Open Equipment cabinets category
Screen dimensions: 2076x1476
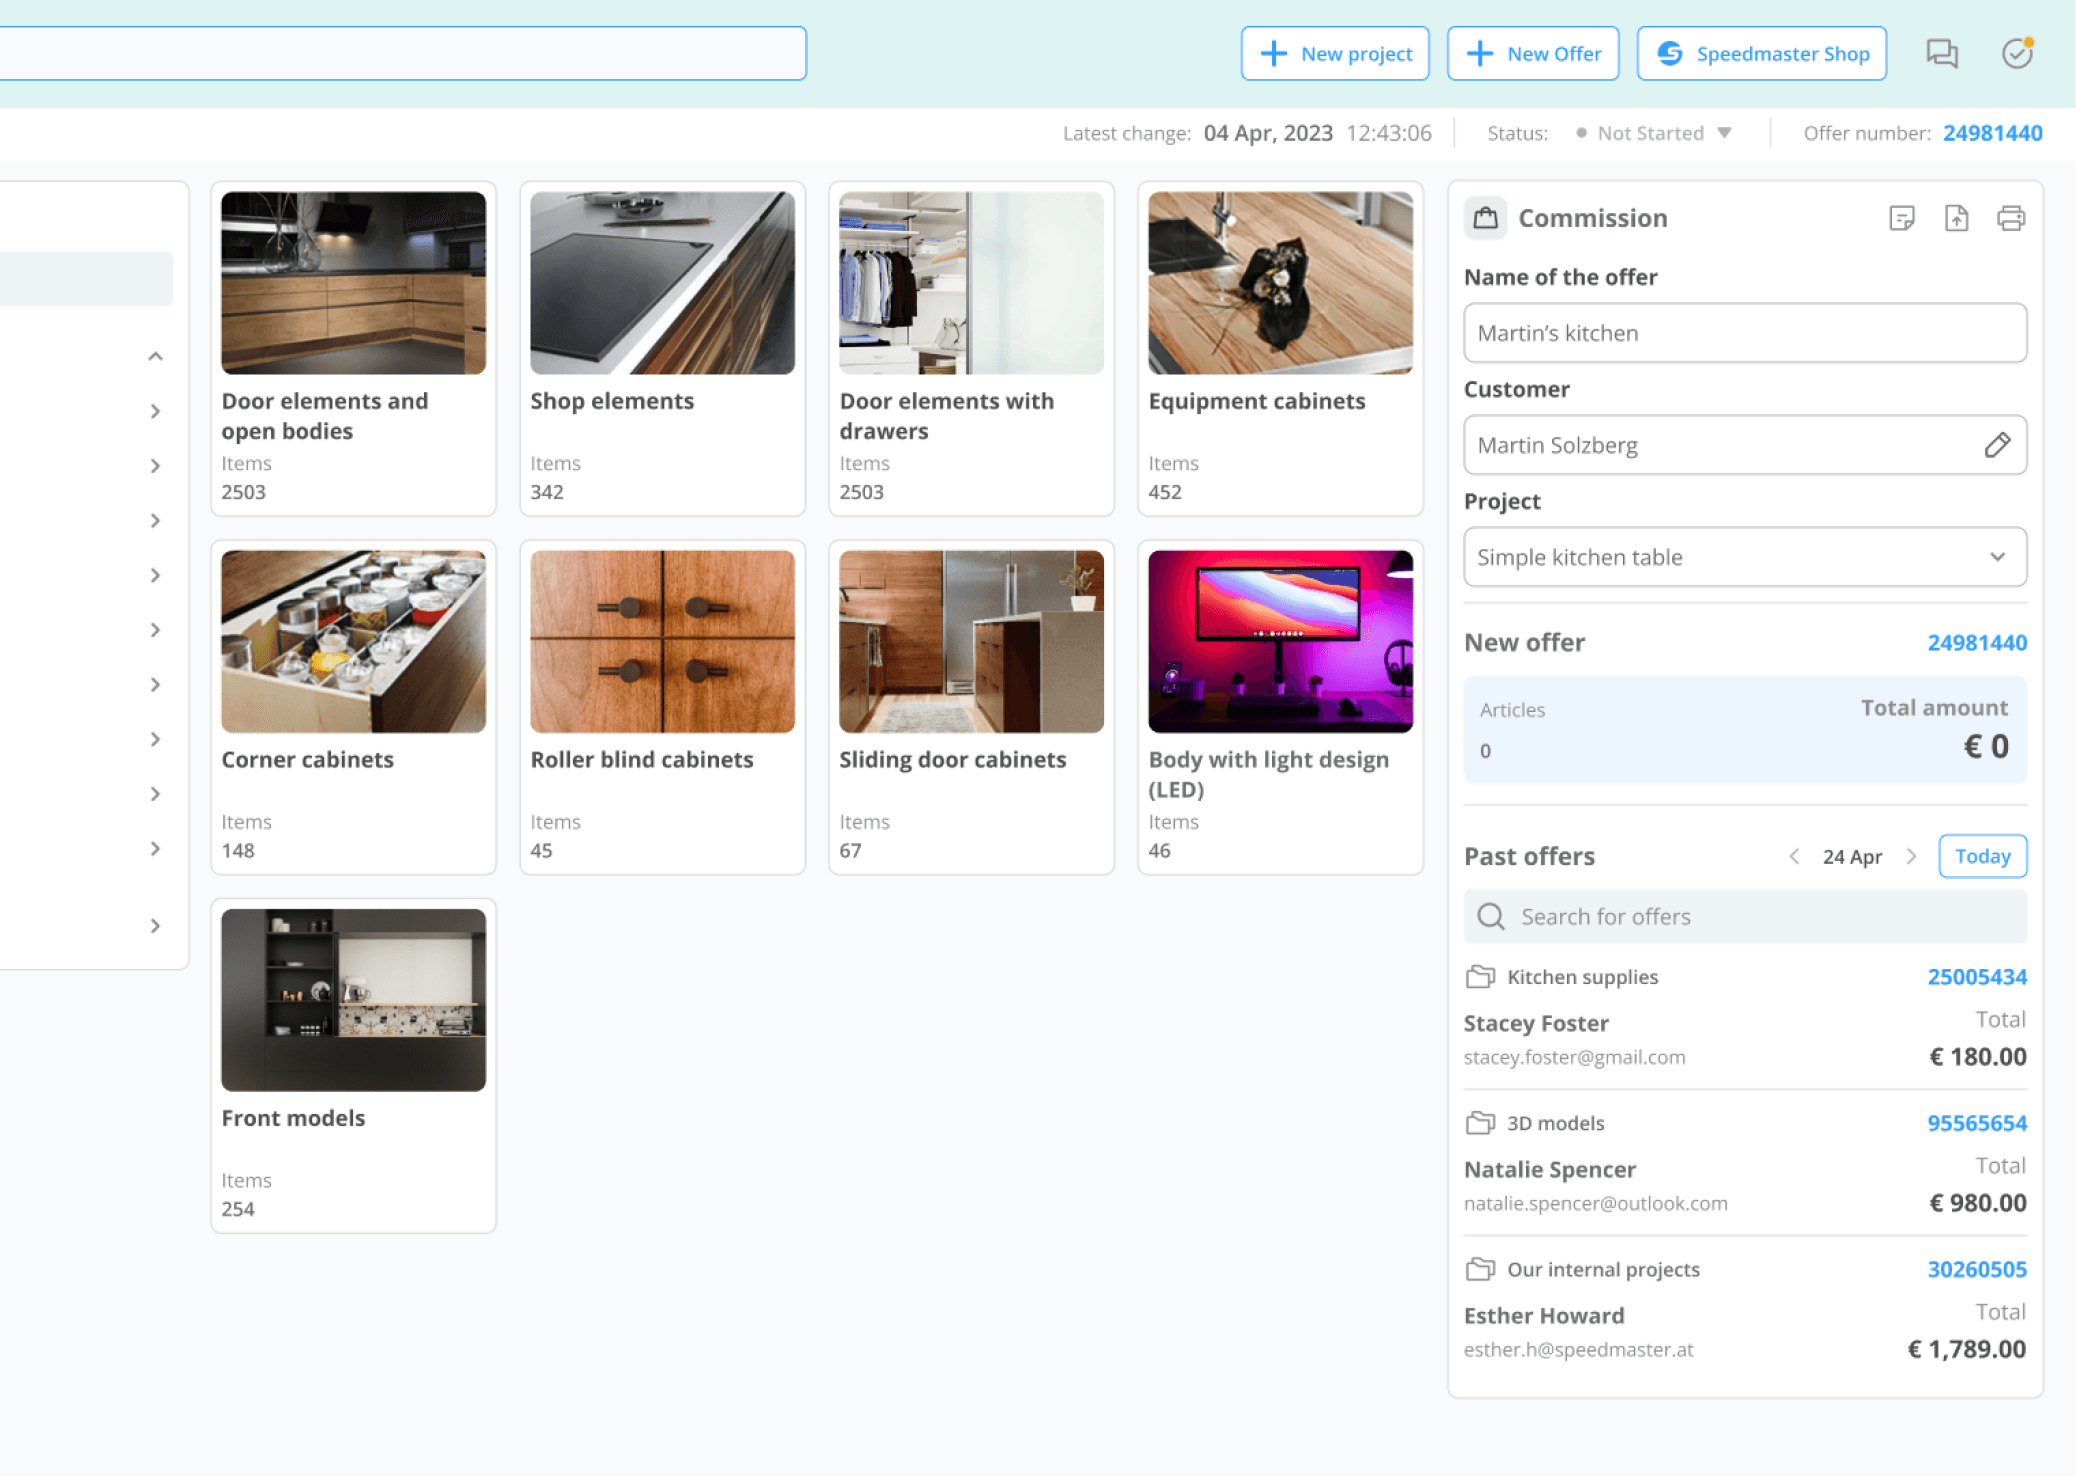(1280, 349)
